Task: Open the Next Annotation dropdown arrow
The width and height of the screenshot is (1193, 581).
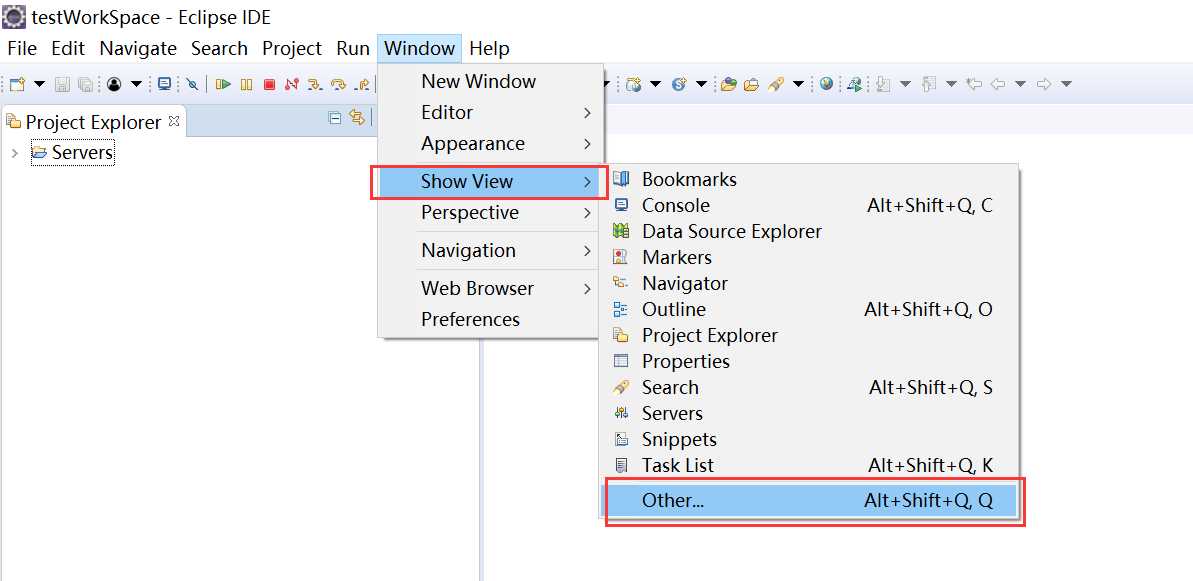Action: 905,84
